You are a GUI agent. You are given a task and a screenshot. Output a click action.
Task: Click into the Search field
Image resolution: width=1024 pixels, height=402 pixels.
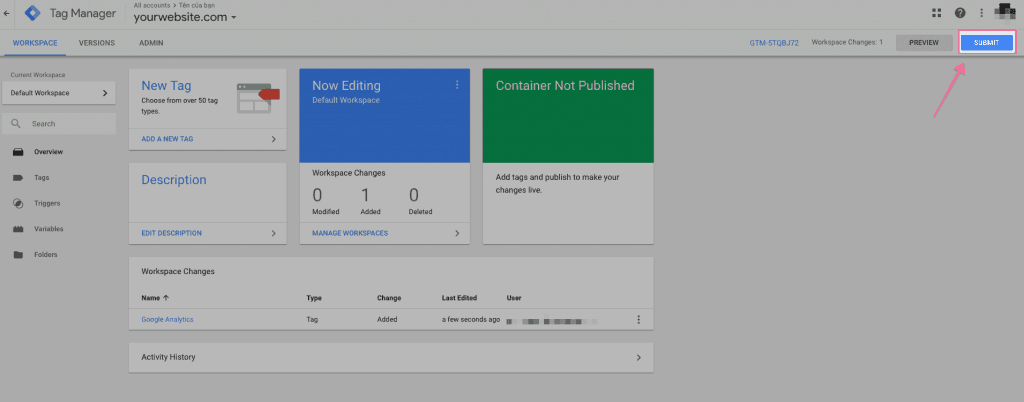click(59, 123)
